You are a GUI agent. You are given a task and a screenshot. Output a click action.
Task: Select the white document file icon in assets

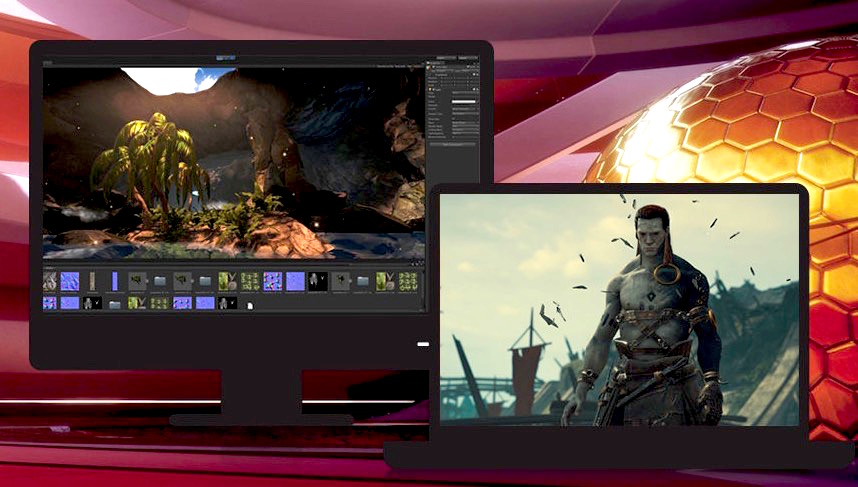click(x=249, y=303)
